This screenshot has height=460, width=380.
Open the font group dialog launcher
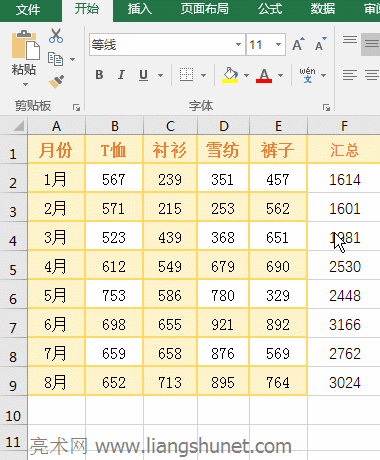pyautogui.click(x=326, y=107)
